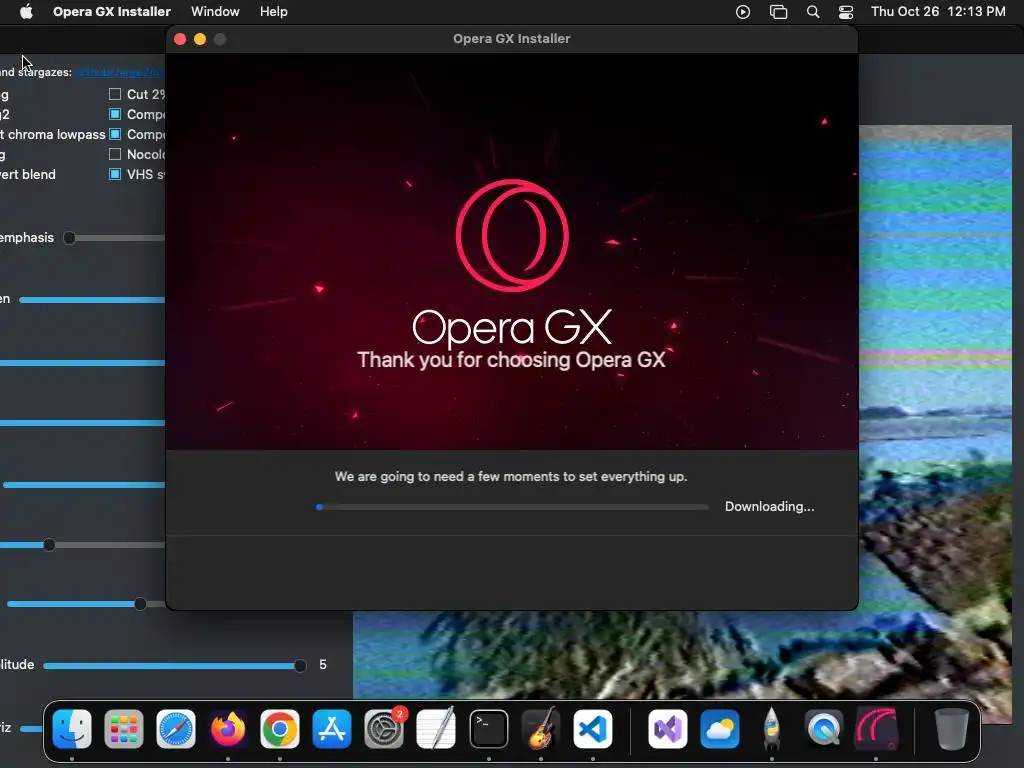
Task: Click the Opera GX logo in installer
Action: (x=512, y=235)
